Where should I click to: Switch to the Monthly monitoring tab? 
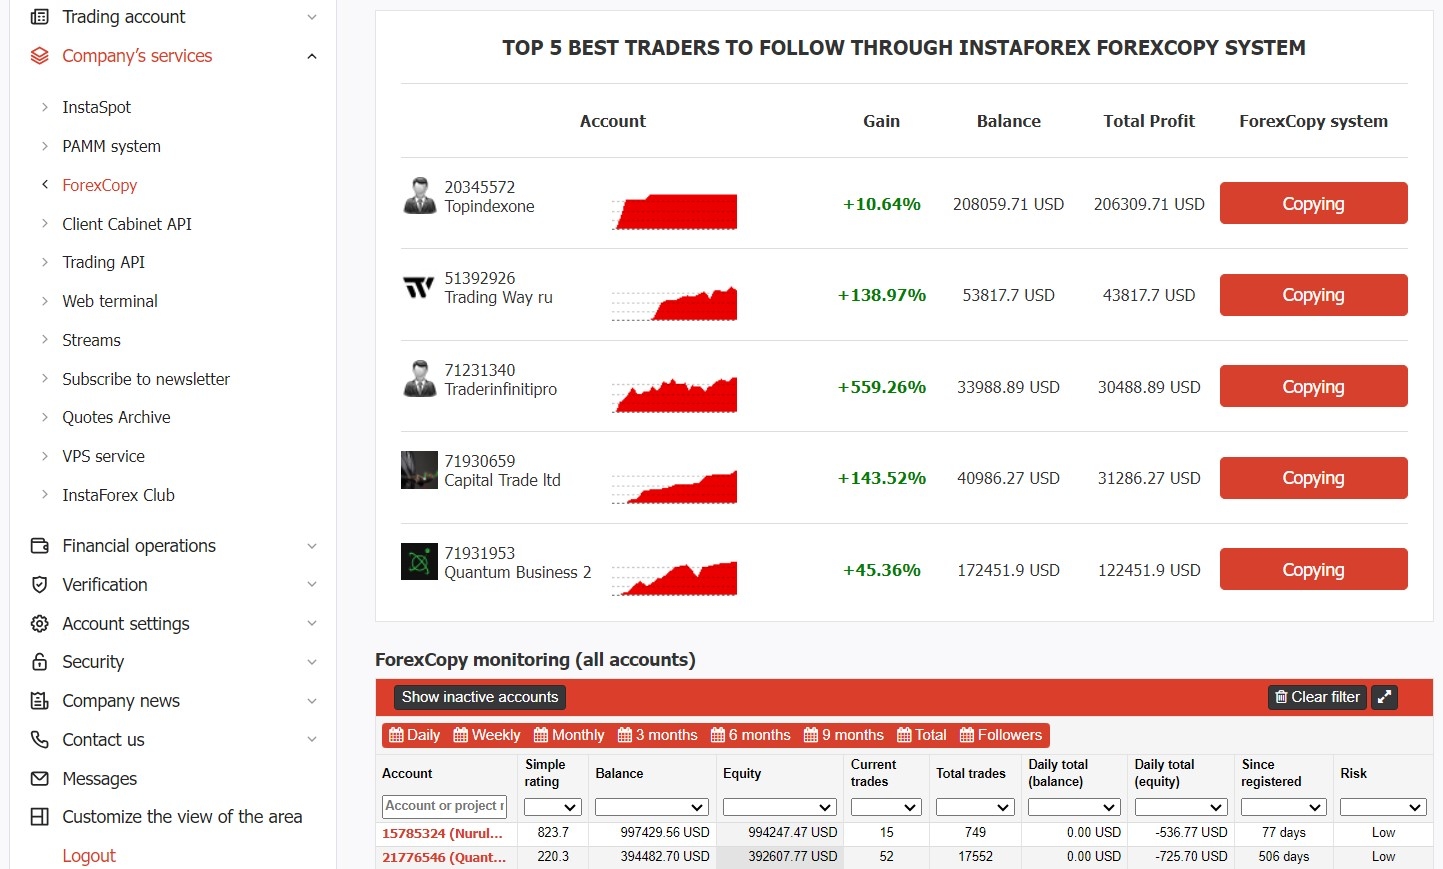[568, 734]
